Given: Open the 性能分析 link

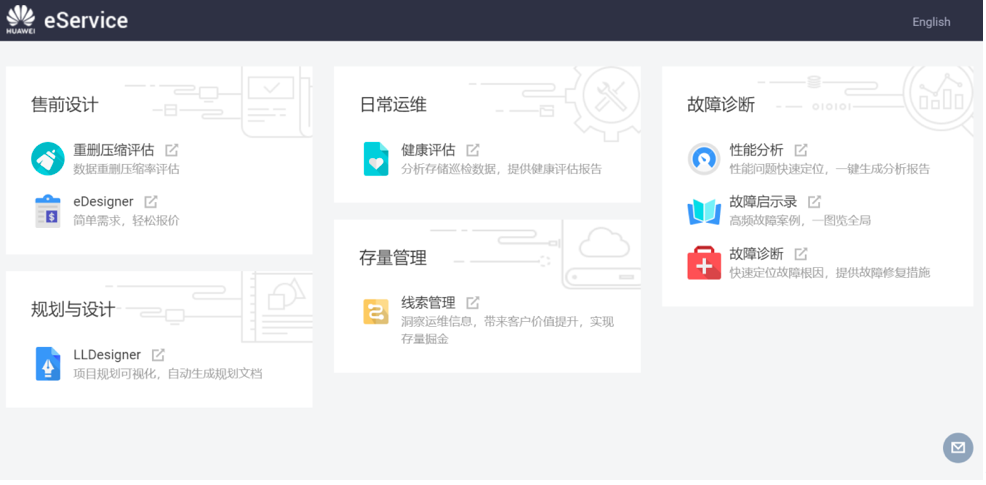Looking at the screenshot, I should click(756, 150).
